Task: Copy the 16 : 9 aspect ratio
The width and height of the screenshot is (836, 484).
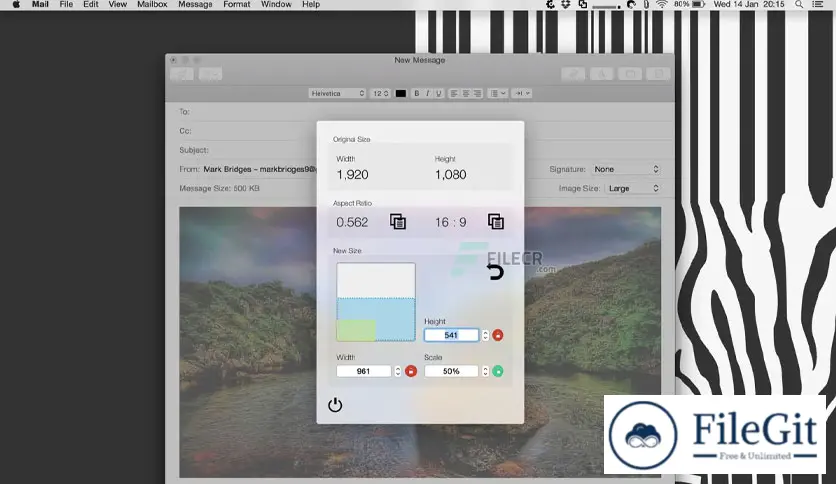Action: click(495, 222)
